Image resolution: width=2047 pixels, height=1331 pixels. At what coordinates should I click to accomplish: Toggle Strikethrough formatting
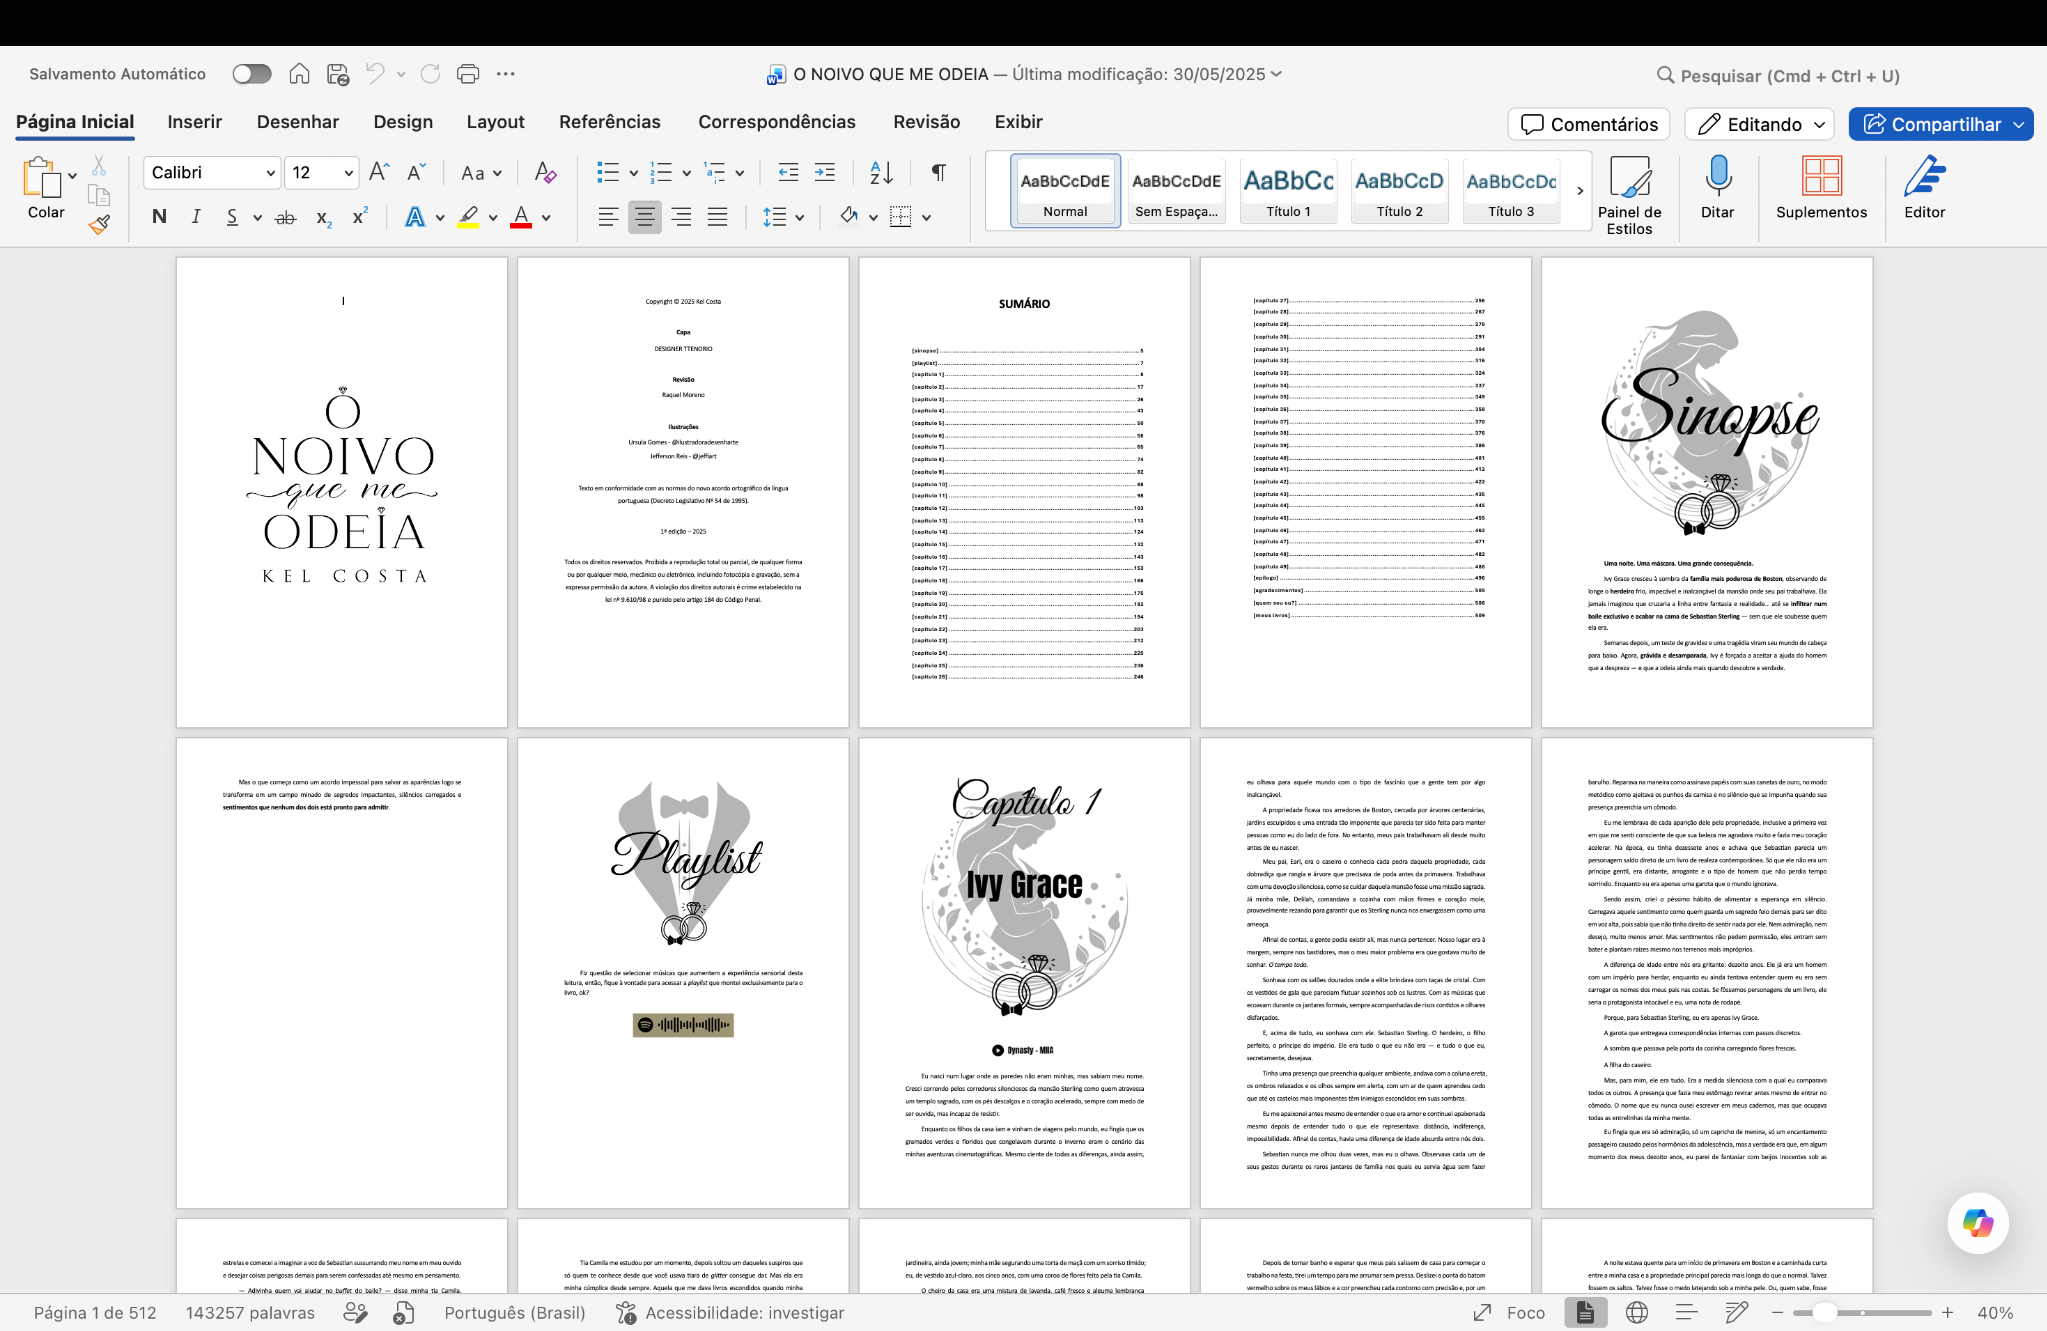(286, 217)
